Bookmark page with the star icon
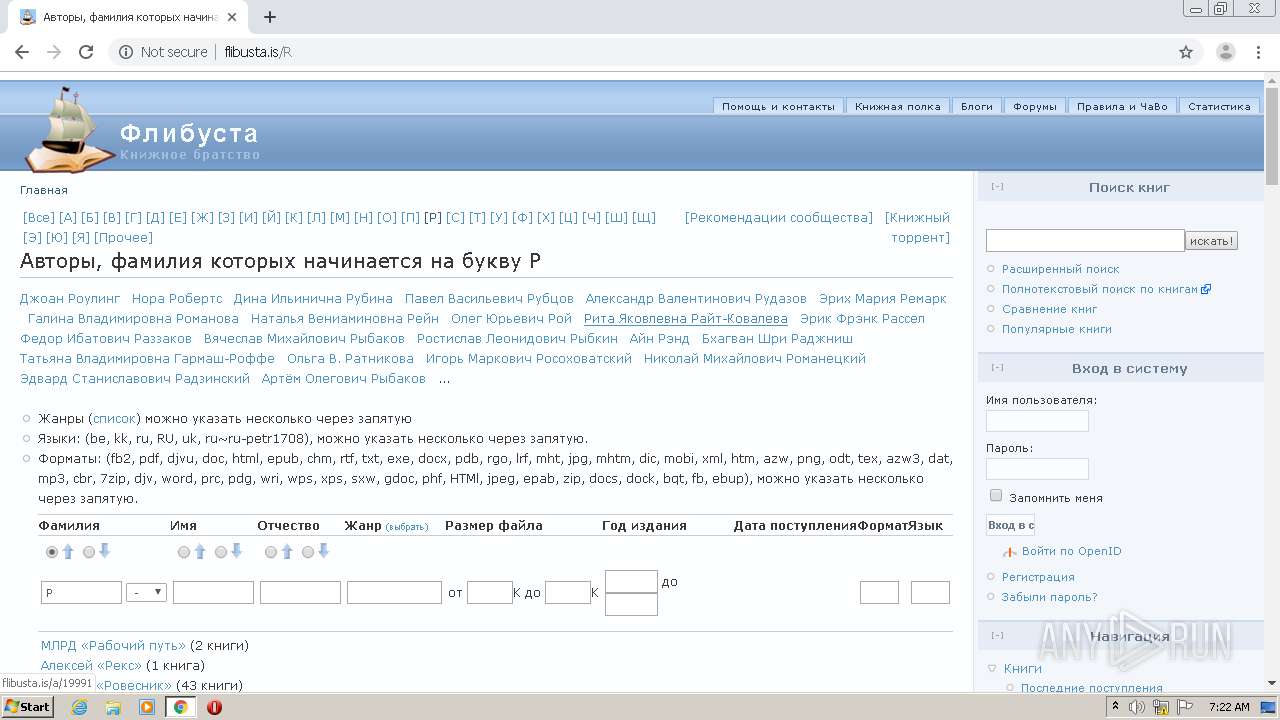Viewport: 1280px width, 720px height. coord(1186,52)
